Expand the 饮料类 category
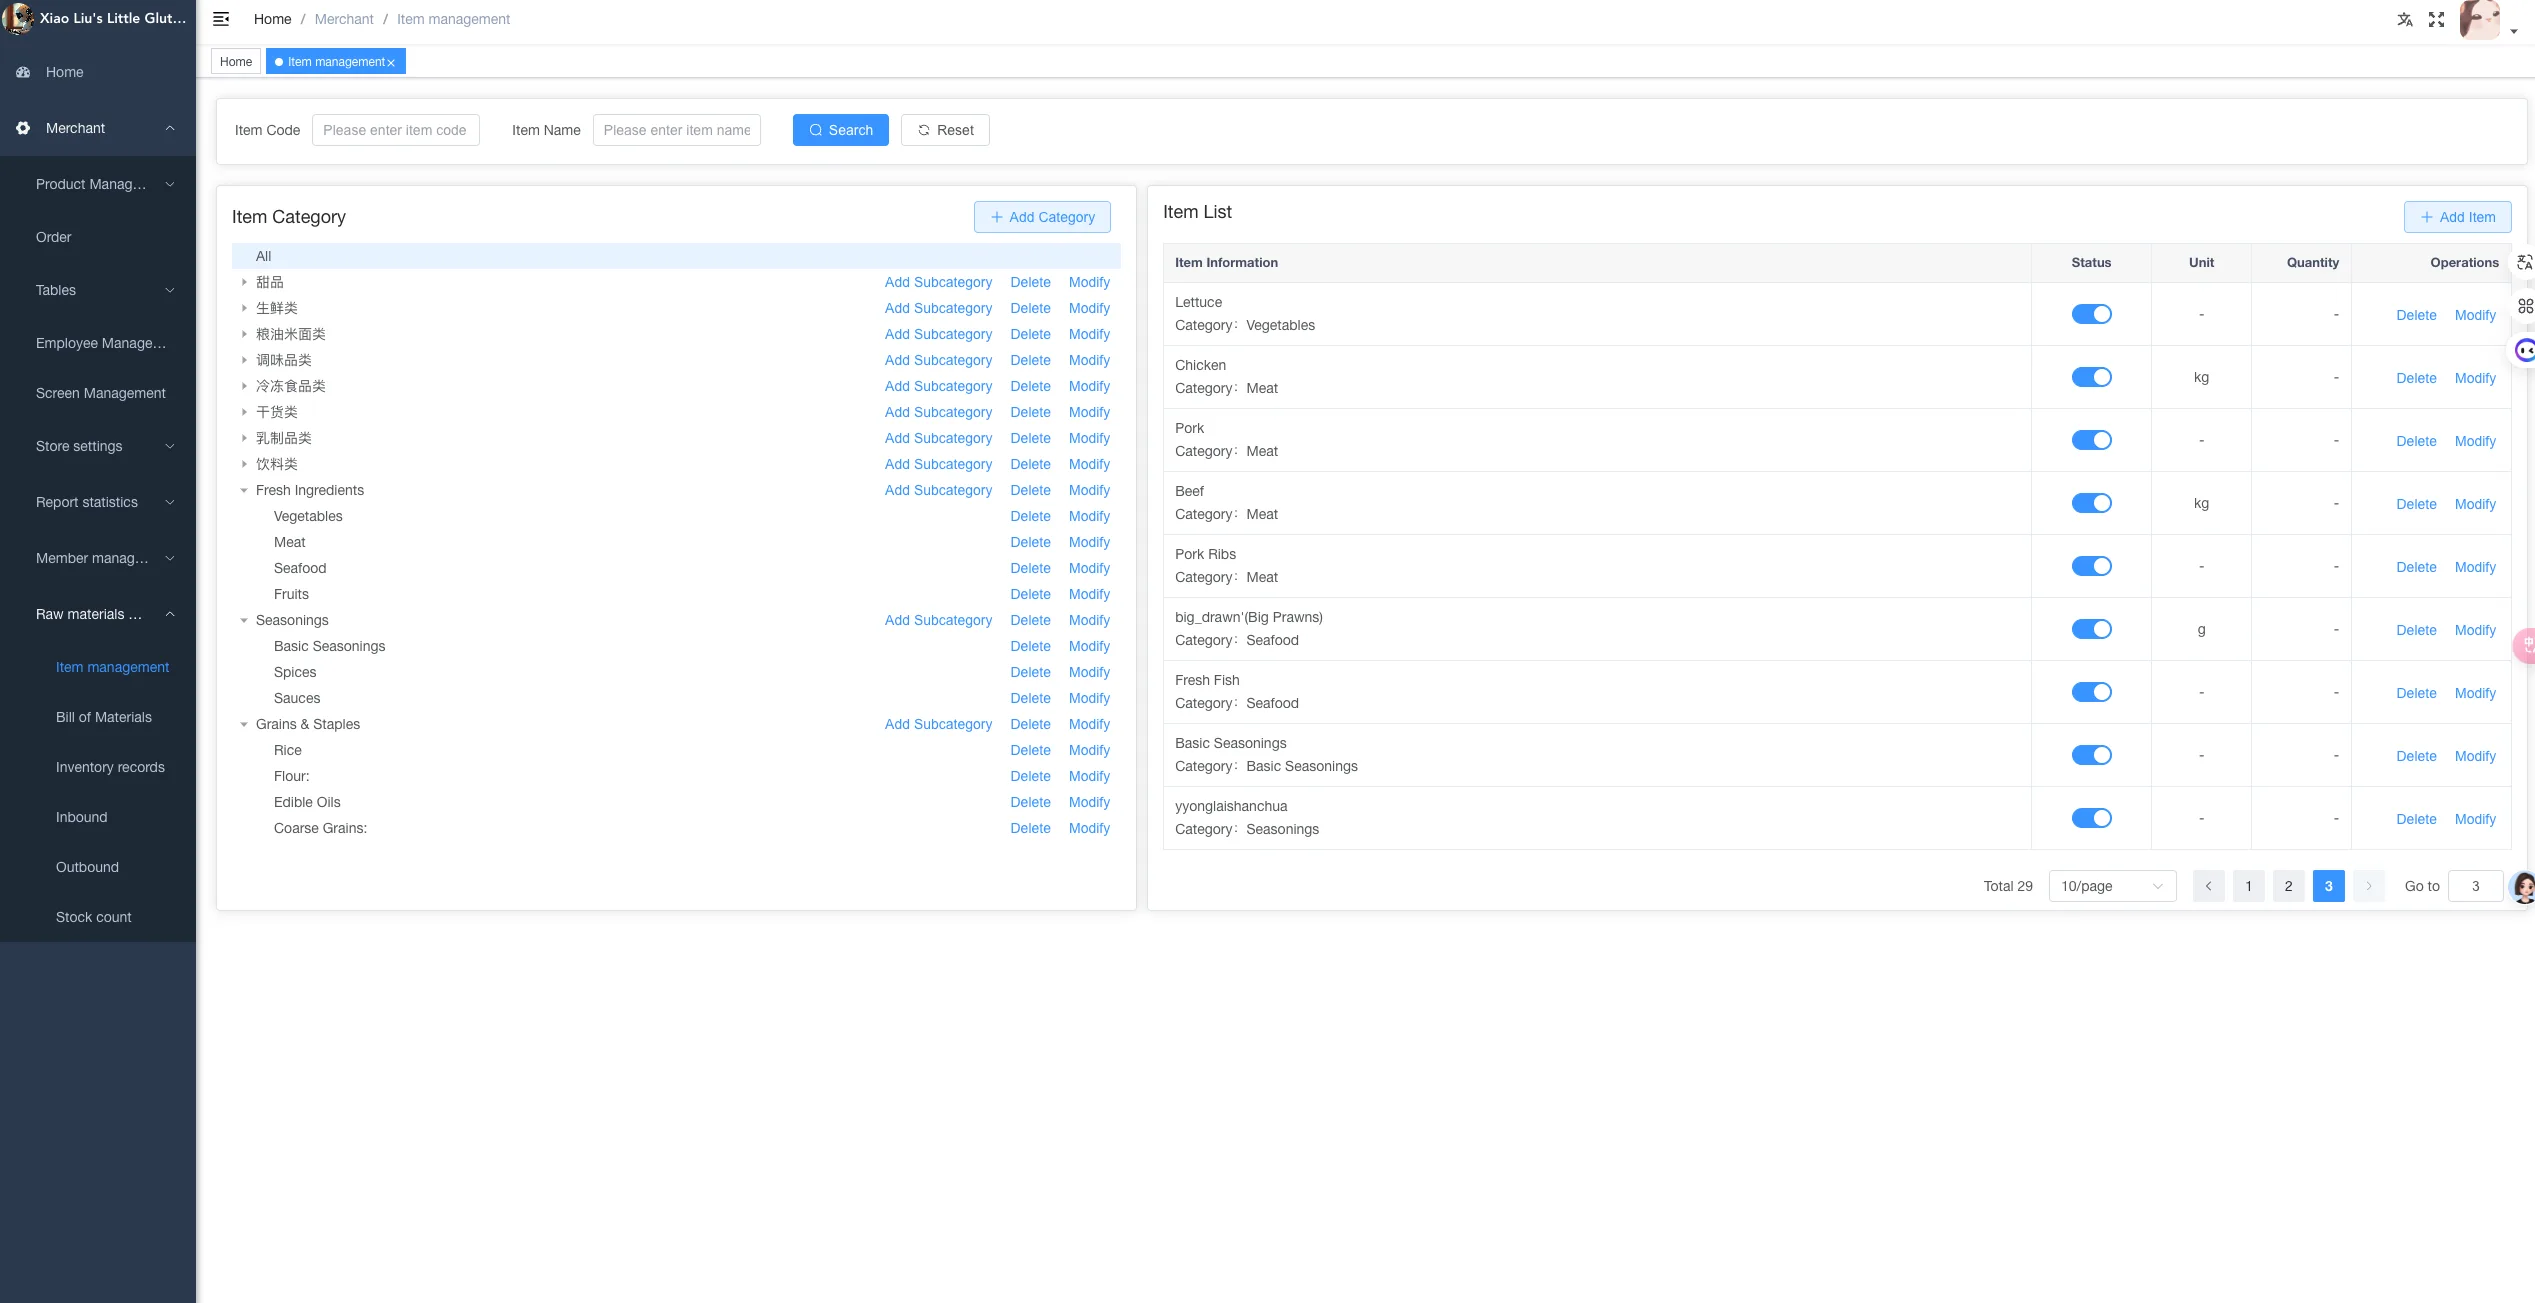 pyautogui.click(x=243, y=464)
